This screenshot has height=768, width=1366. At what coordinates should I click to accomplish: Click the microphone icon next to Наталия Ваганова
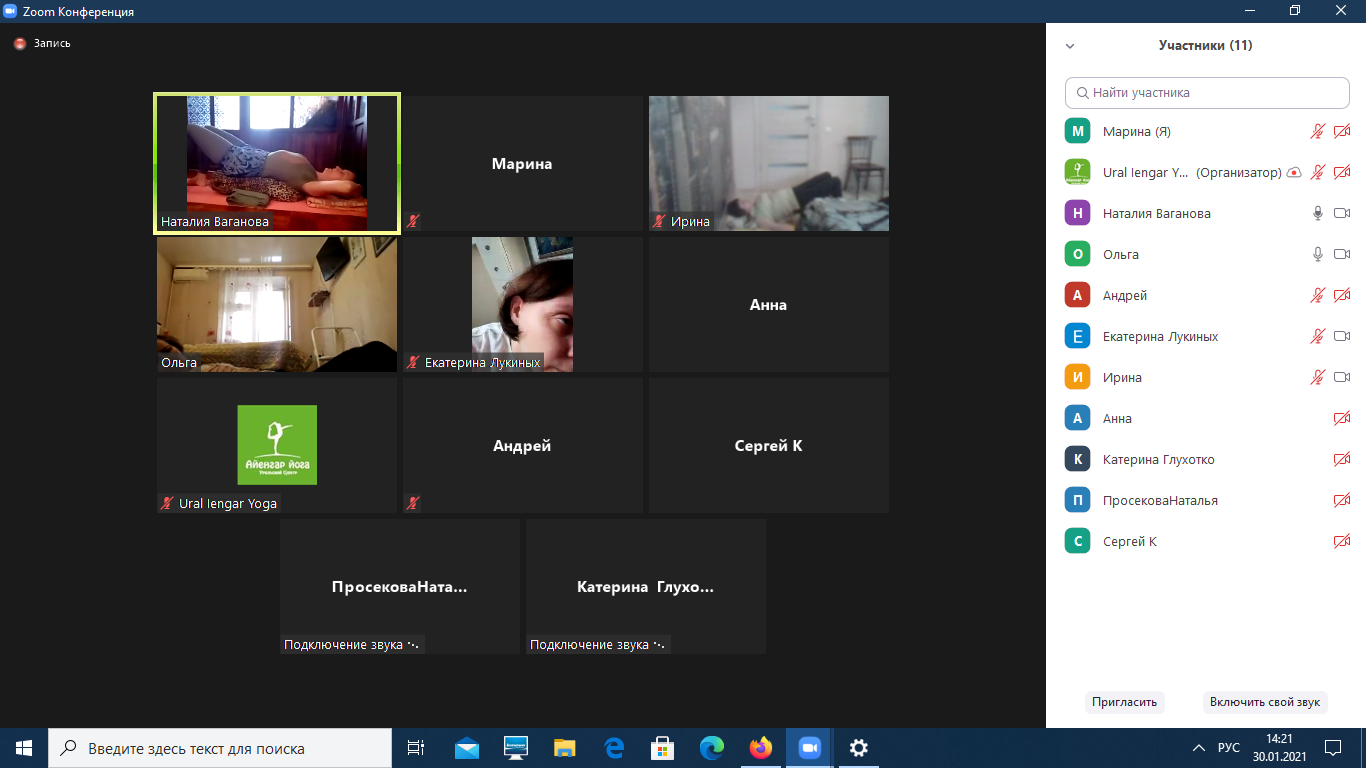tap(1318, 213)
